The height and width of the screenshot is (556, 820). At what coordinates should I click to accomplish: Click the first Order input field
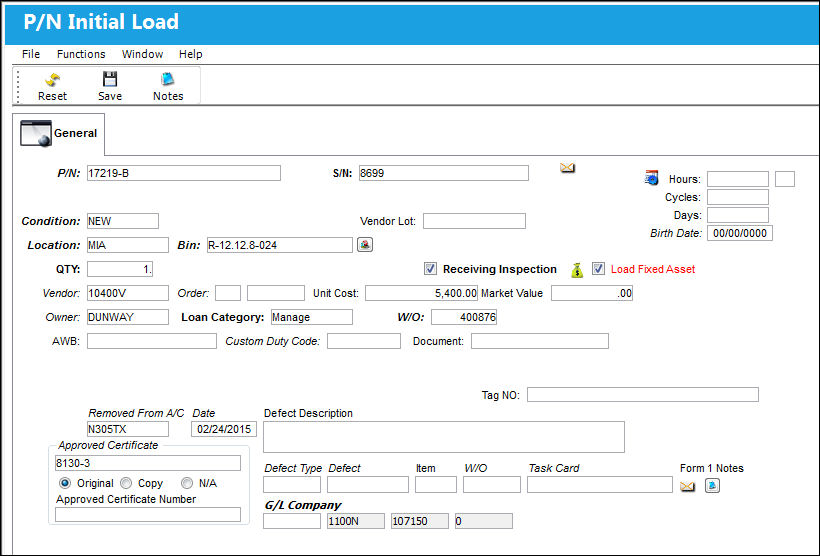pyautogui.click(x=228, y=293)
